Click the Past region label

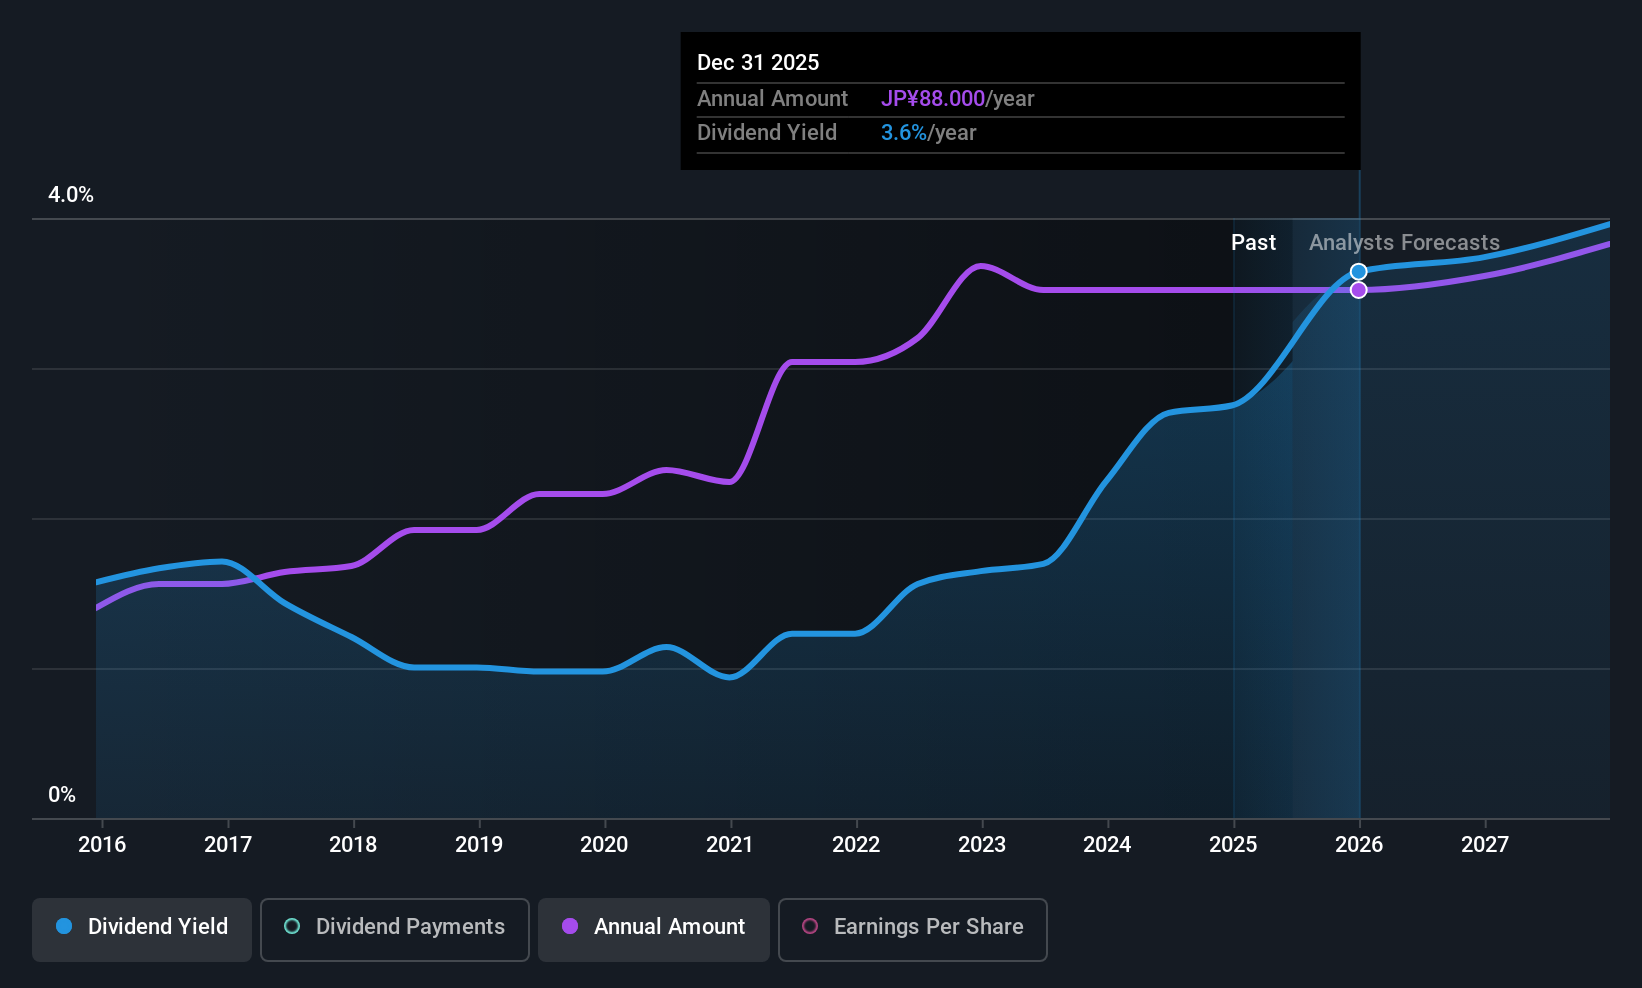tap(1253, 243)
